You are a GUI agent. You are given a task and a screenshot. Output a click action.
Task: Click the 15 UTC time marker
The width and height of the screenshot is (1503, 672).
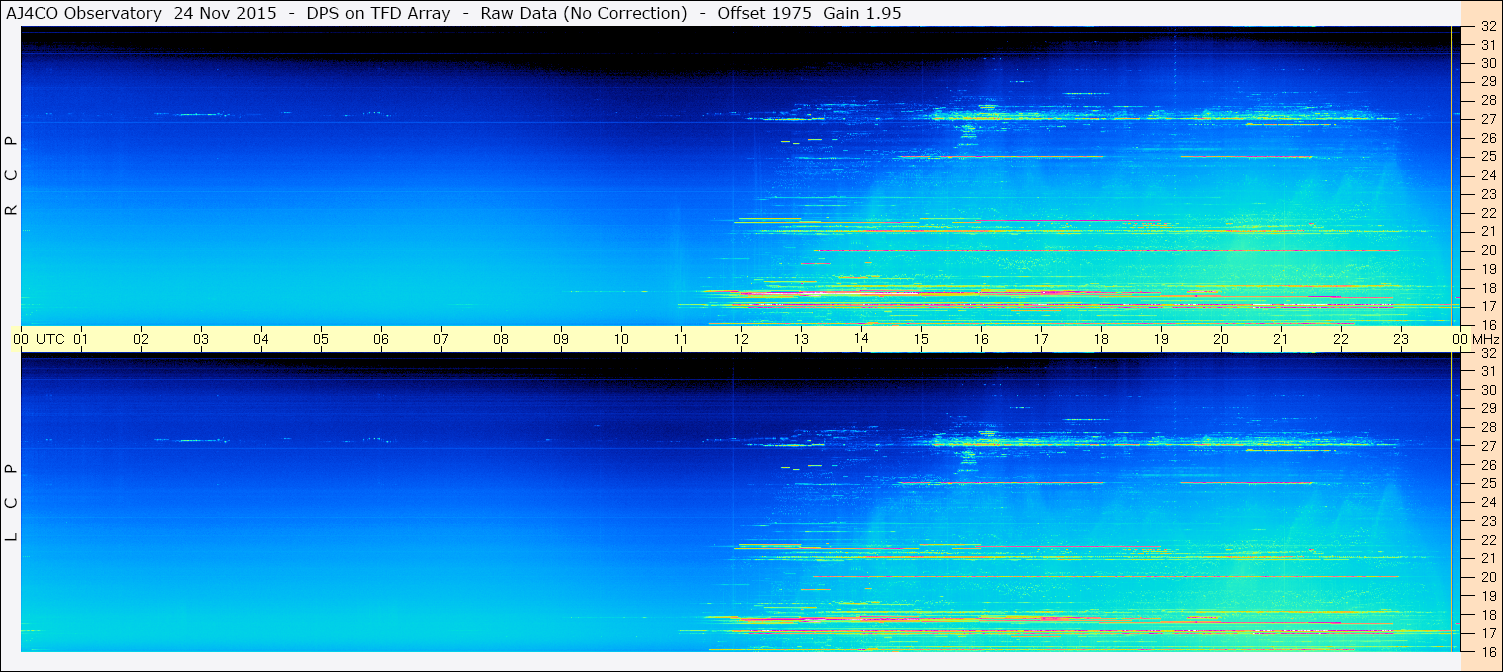921,339
